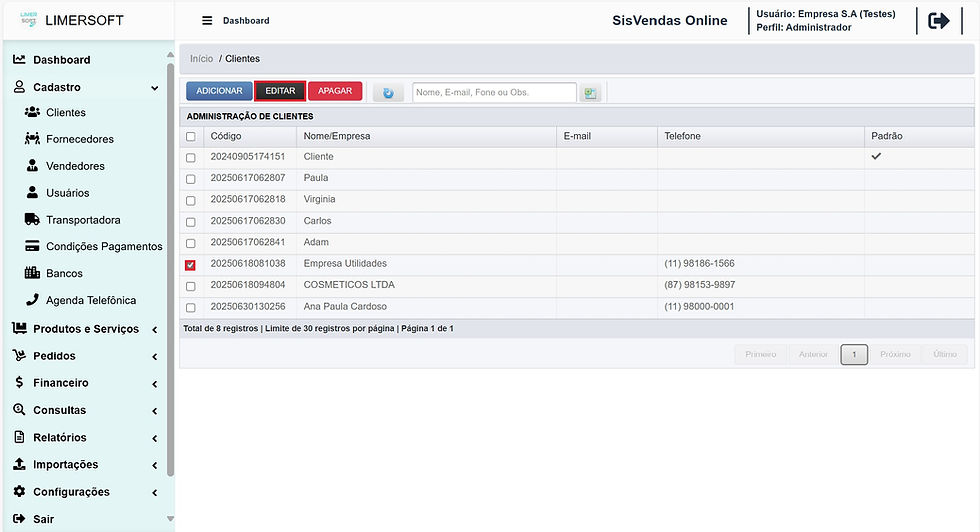Check the box for row Carlos

pos(191,222)
